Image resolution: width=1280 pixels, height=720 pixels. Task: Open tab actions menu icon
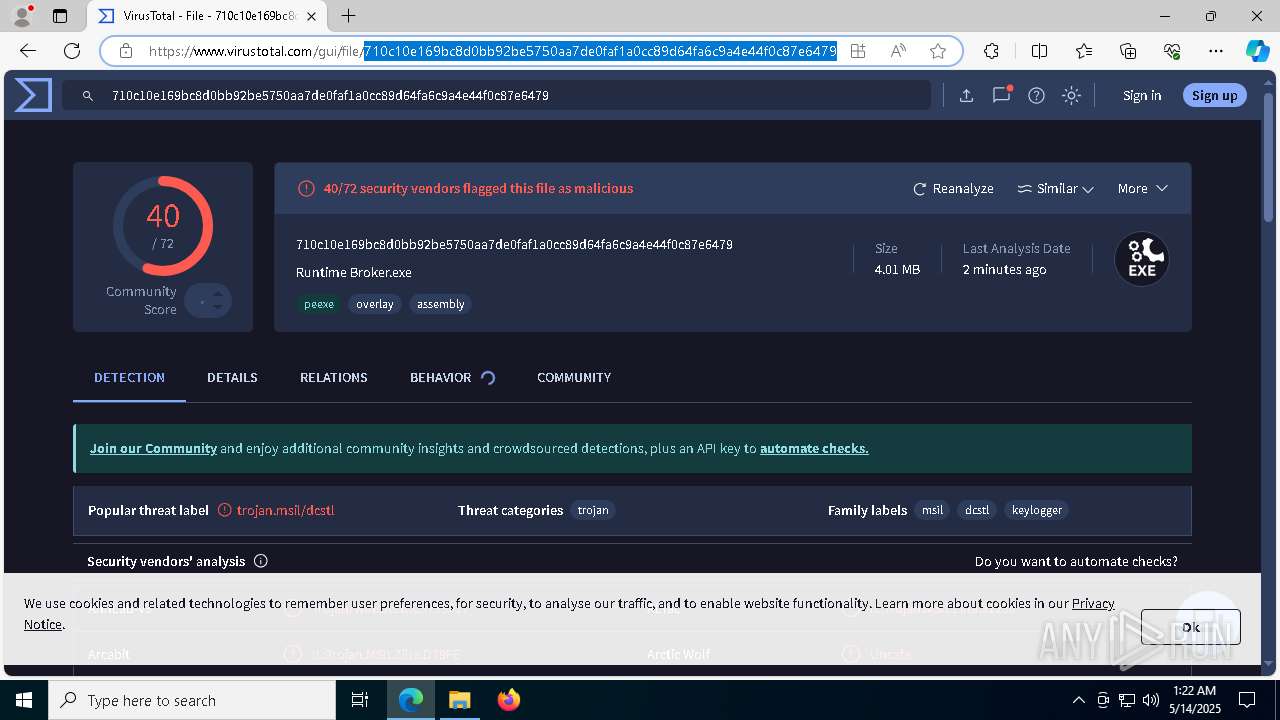(x=60, y=16)
